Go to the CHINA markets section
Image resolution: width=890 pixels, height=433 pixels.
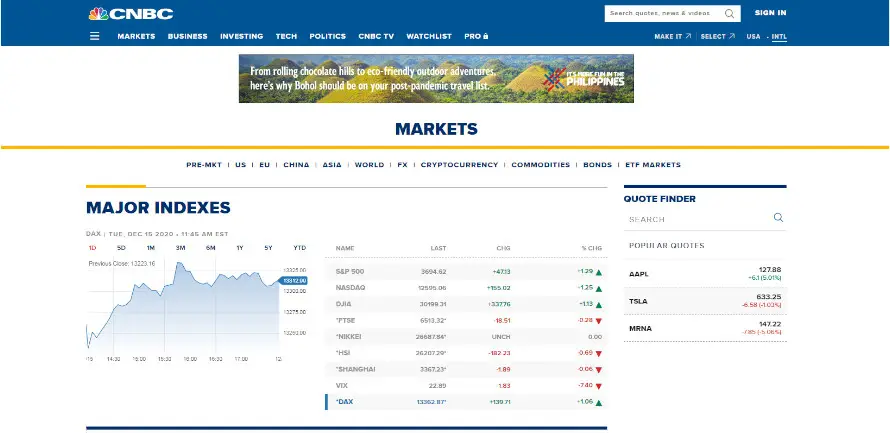pyautogui.click(x=296, y=165)
